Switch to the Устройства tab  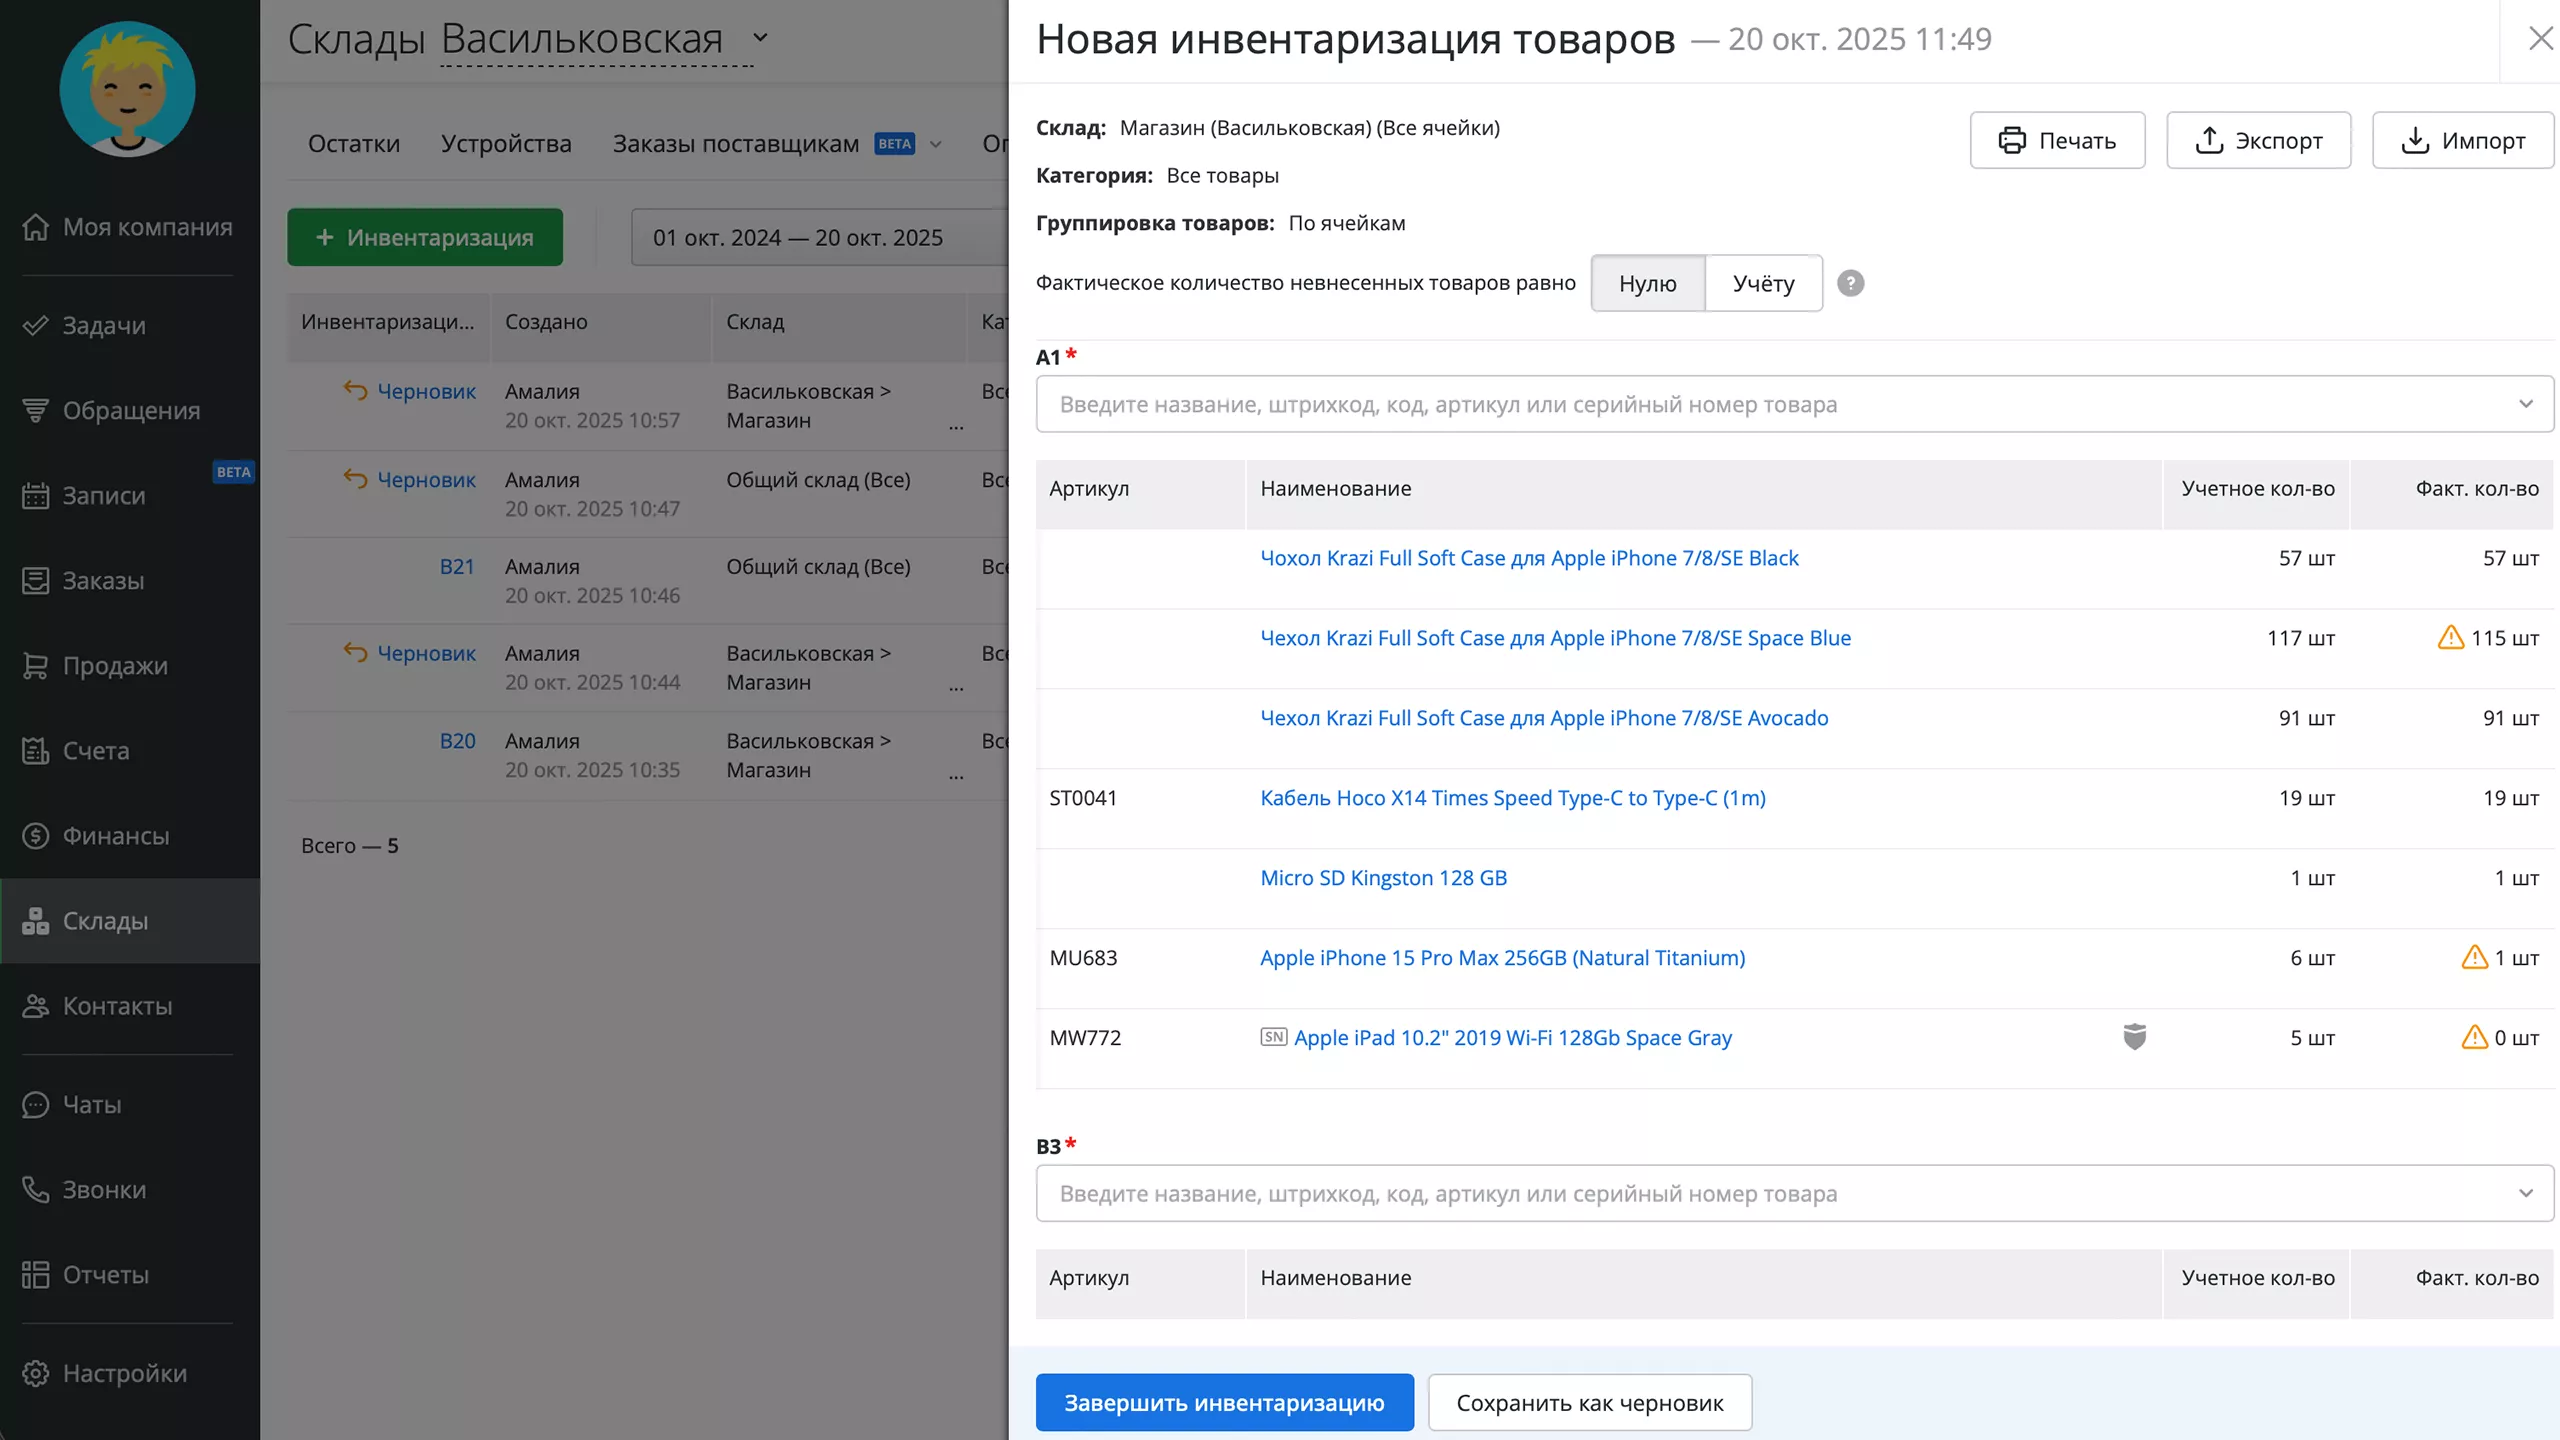506,143
